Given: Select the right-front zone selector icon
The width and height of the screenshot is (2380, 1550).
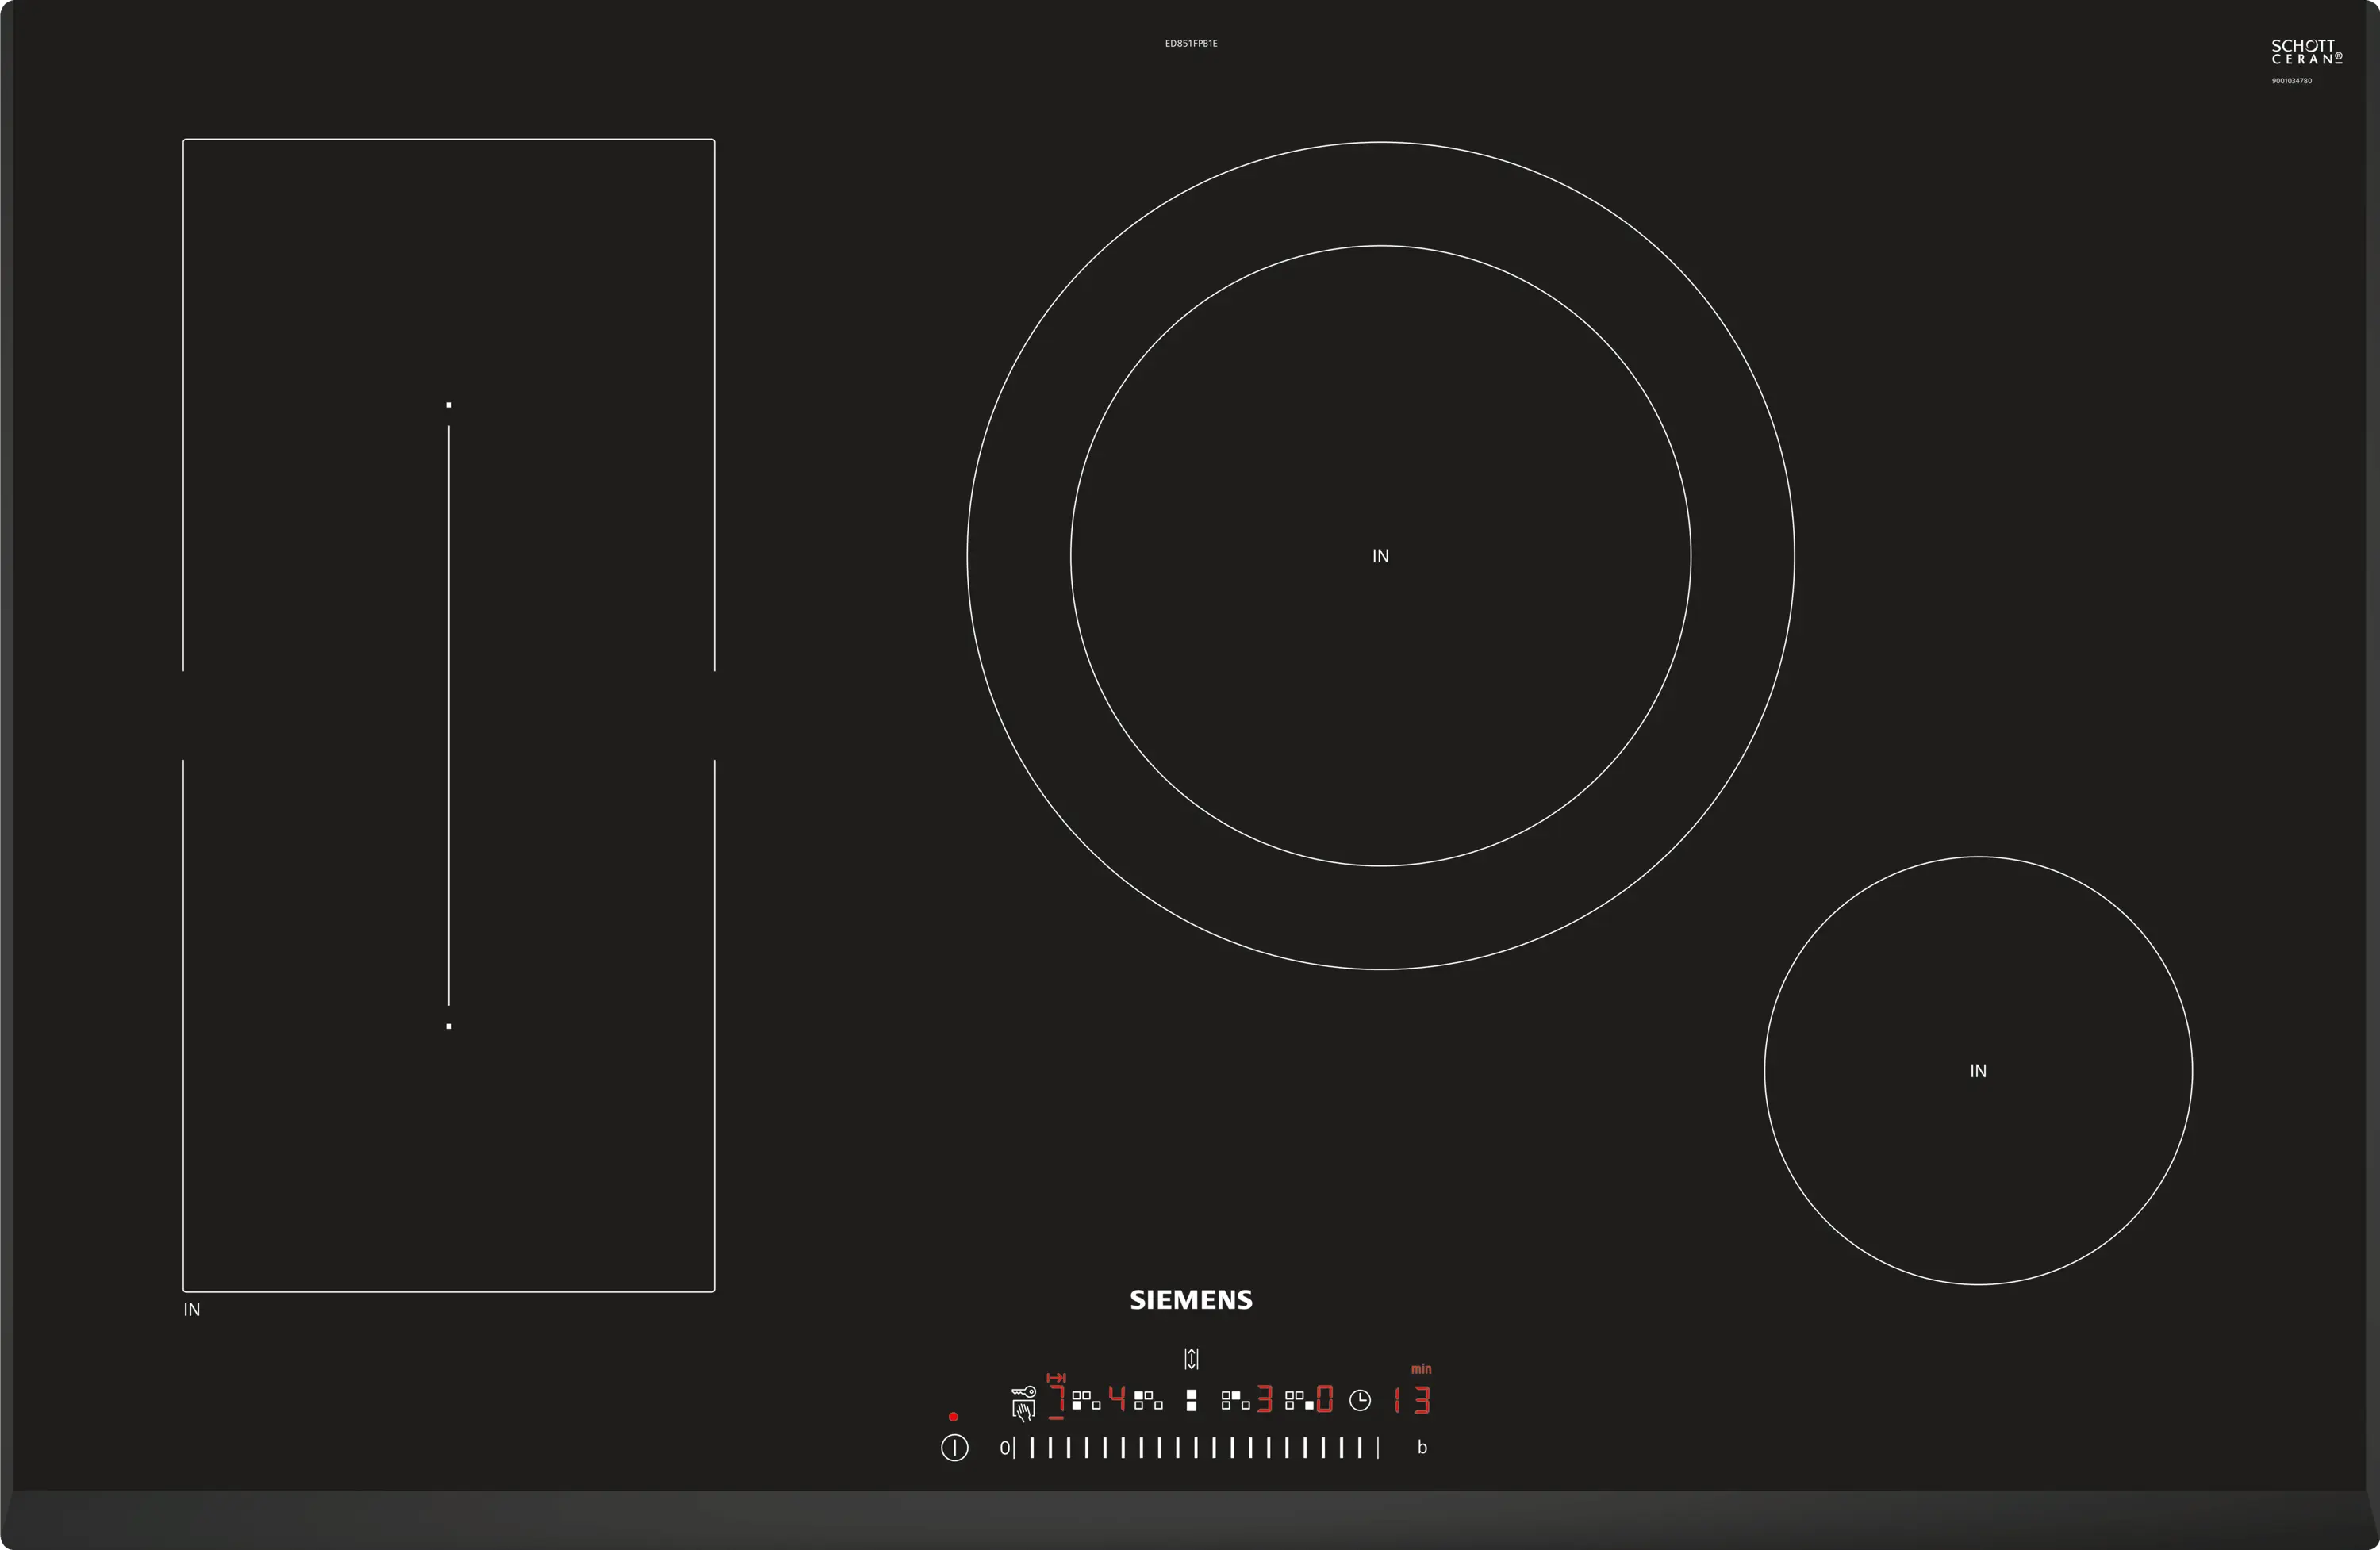Looking at the screenshot, I should (x=1299, y=1401).
